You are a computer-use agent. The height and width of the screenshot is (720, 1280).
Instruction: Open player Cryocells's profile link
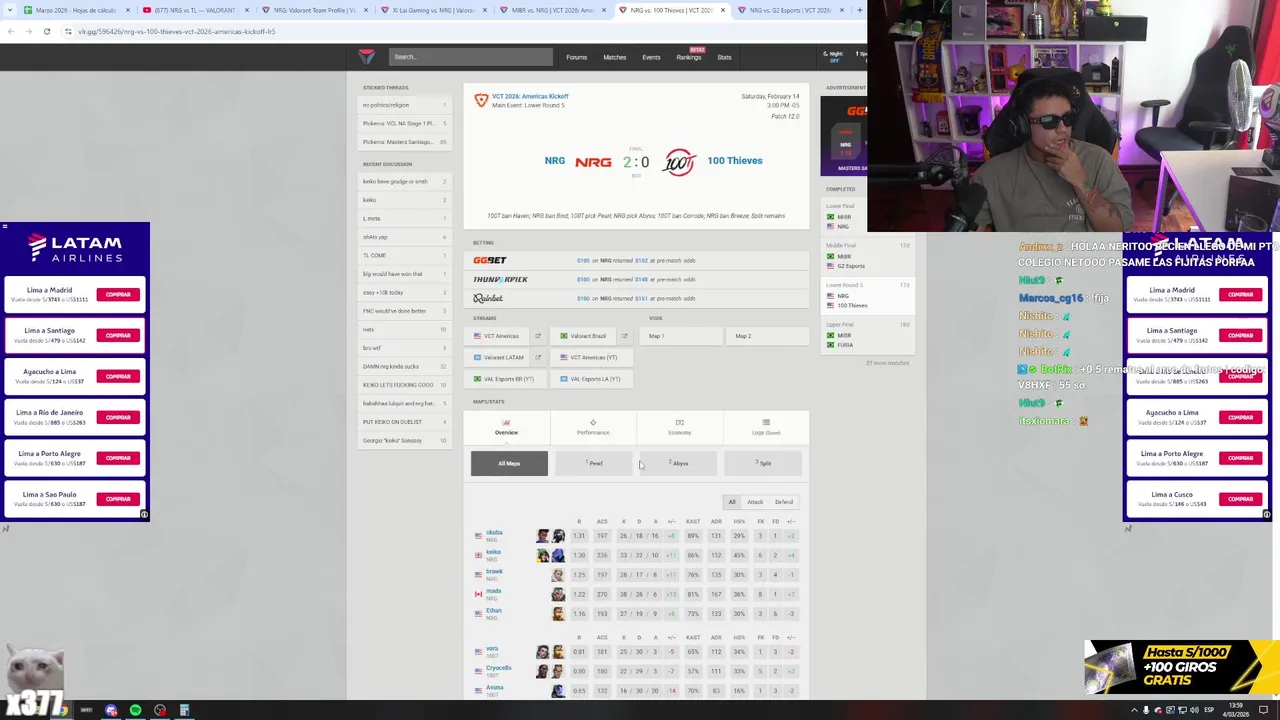click(498, 667)
